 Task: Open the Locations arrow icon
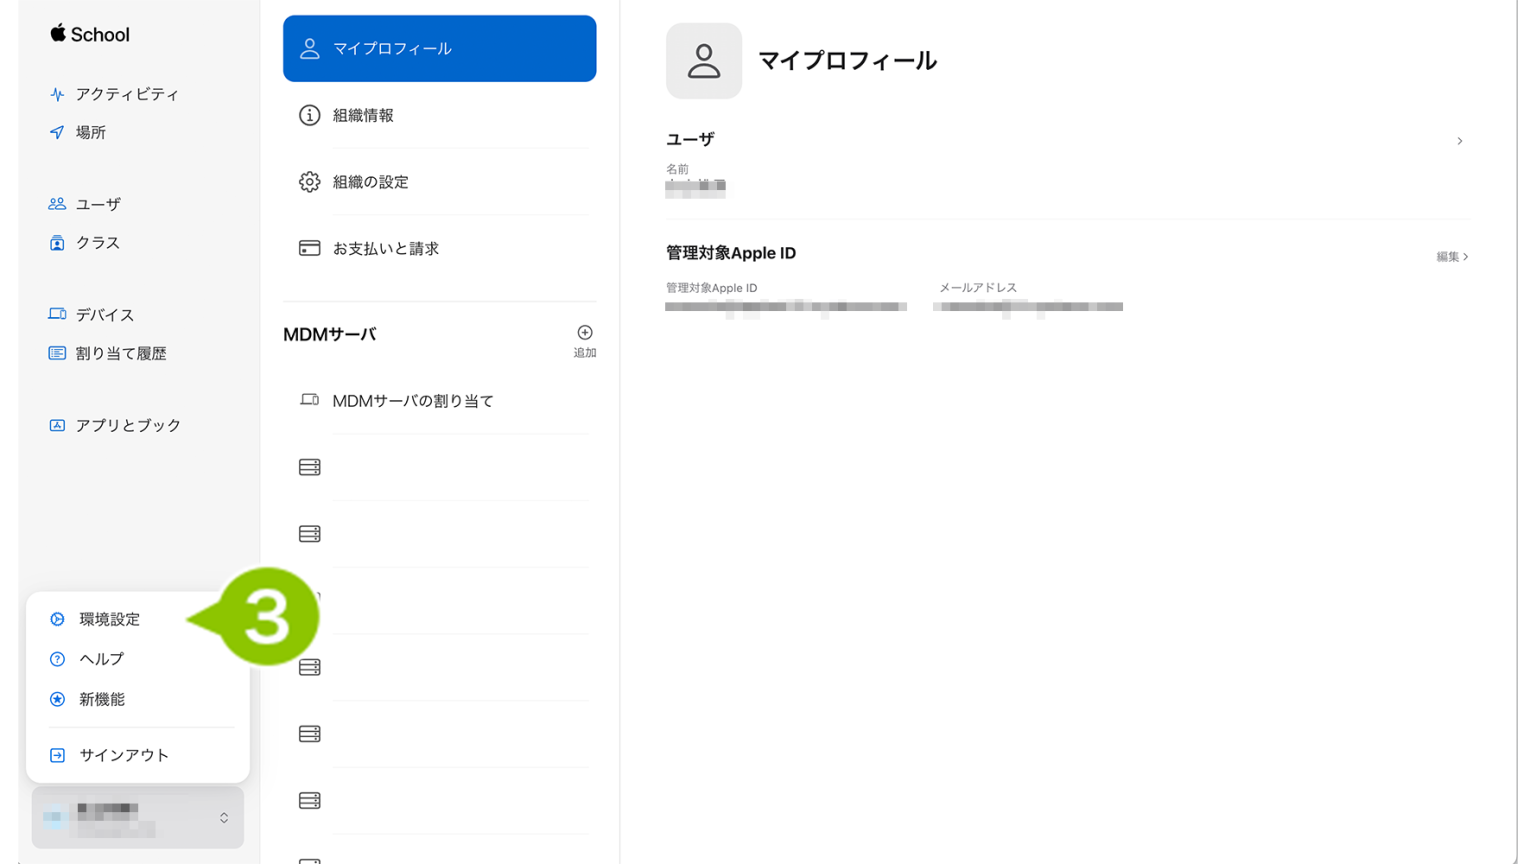pos(57,132)
